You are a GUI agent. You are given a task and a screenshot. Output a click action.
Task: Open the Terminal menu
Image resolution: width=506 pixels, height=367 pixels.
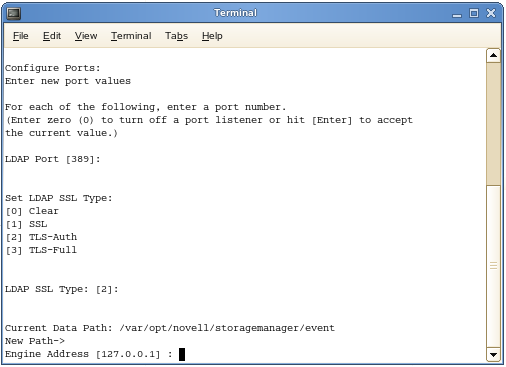click(x=131, y=36)
